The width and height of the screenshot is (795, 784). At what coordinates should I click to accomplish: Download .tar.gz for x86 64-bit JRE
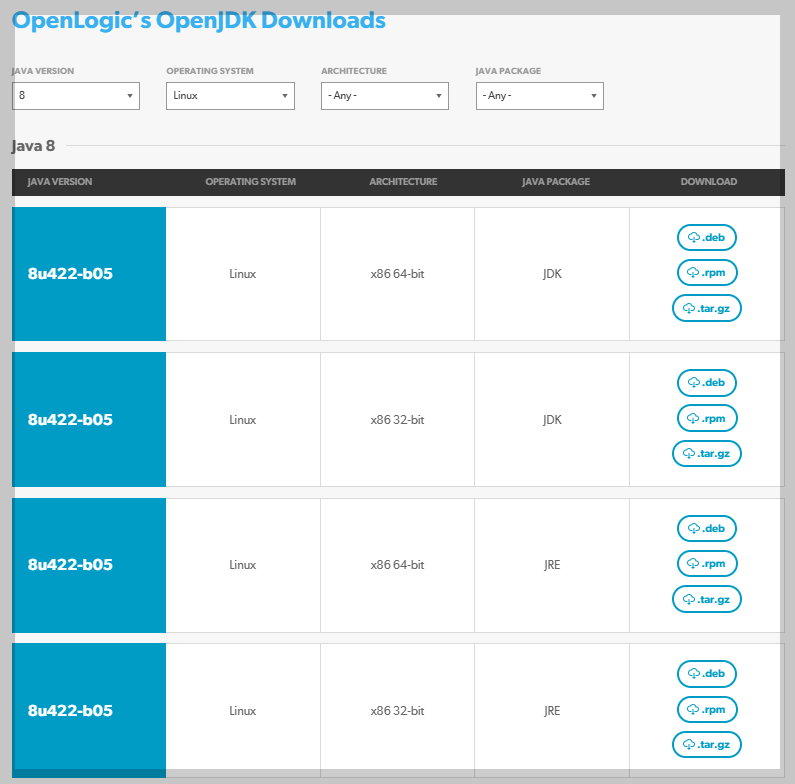[x=707, y=599]
